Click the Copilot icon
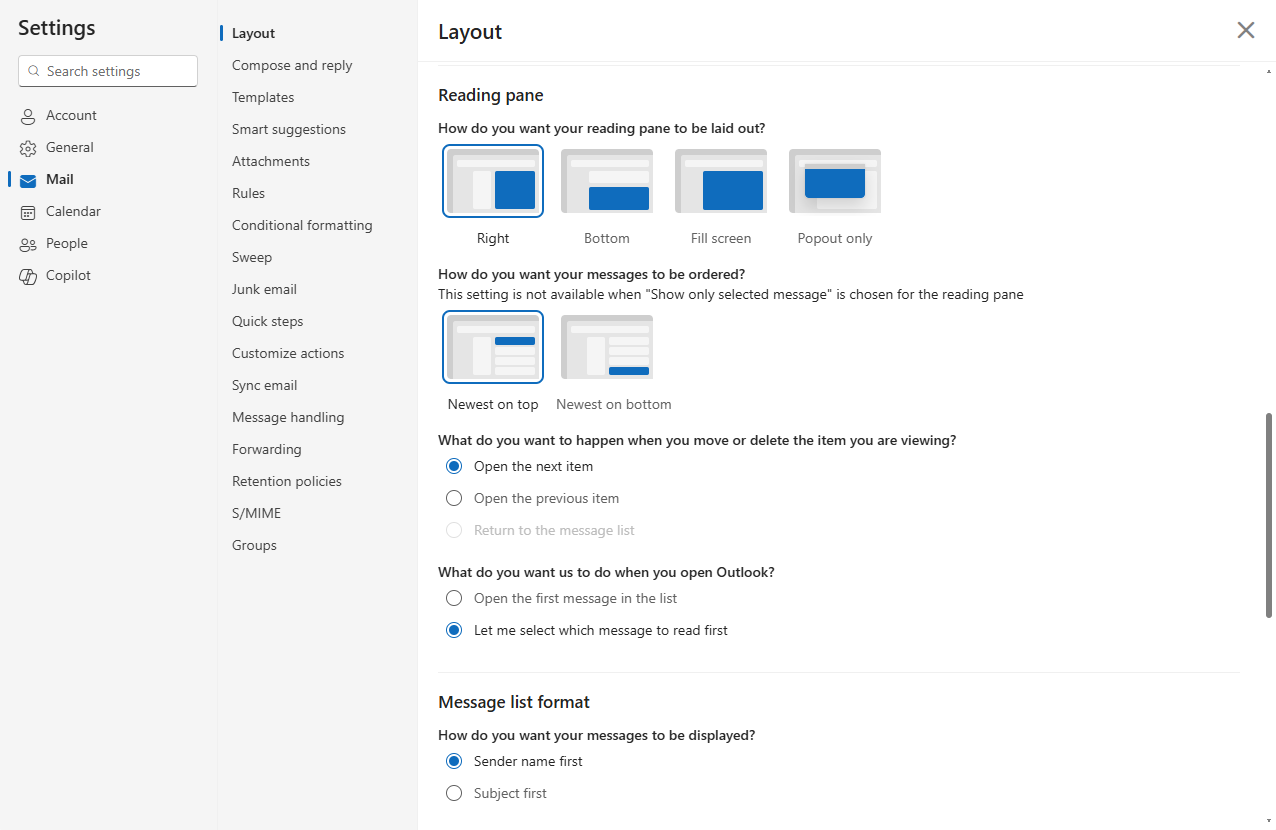 (x=28, y=276)
